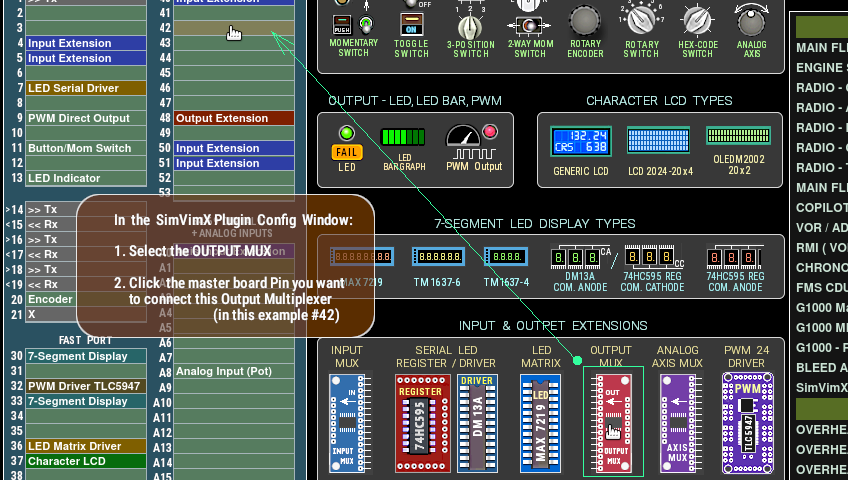Choose the DM13A serial LED driver chip
The width and height of the screenshot is (848, 480).
(477, 421)
